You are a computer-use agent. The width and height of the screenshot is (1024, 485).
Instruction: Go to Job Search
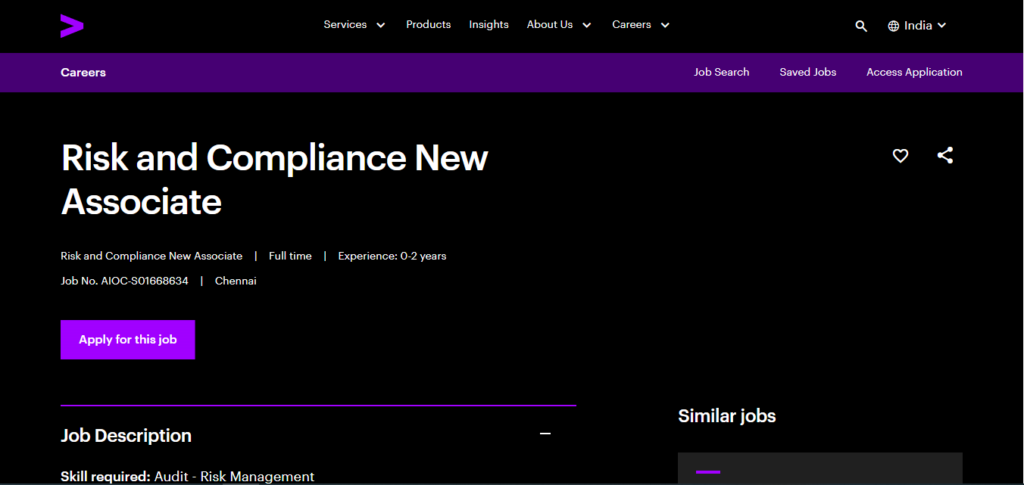coord(721,72)
